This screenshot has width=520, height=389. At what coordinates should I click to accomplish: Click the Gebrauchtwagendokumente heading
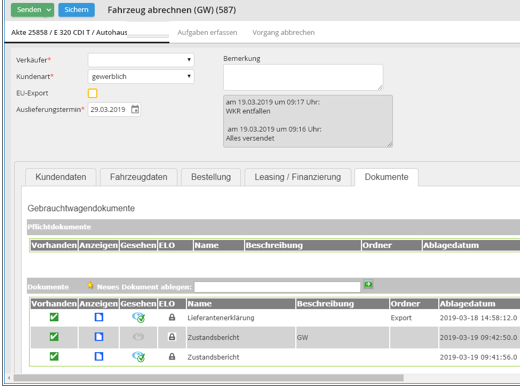click(x=81, y=208)
